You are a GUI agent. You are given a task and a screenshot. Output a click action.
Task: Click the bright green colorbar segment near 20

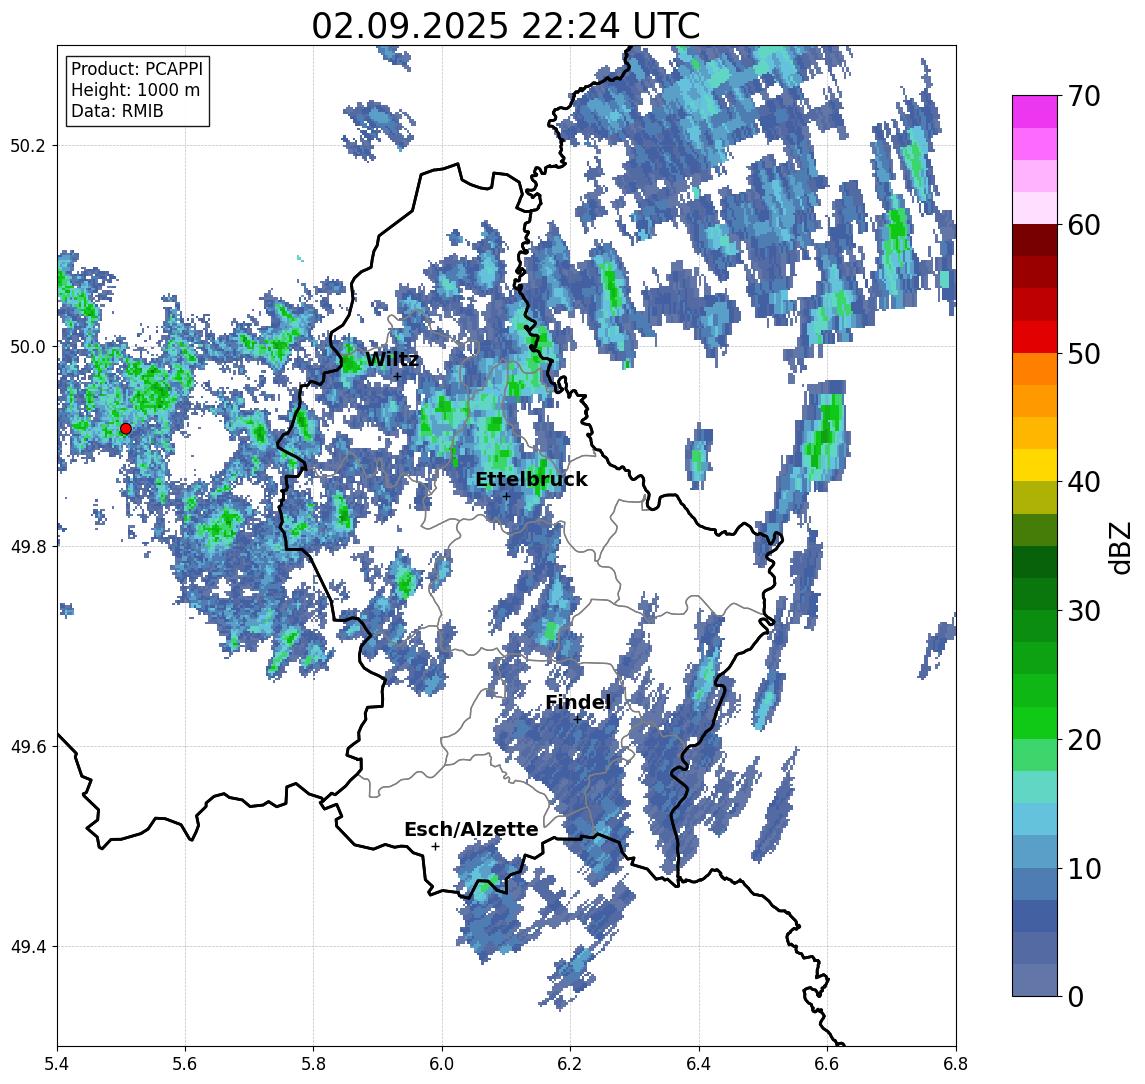[x=1035, y=722]
